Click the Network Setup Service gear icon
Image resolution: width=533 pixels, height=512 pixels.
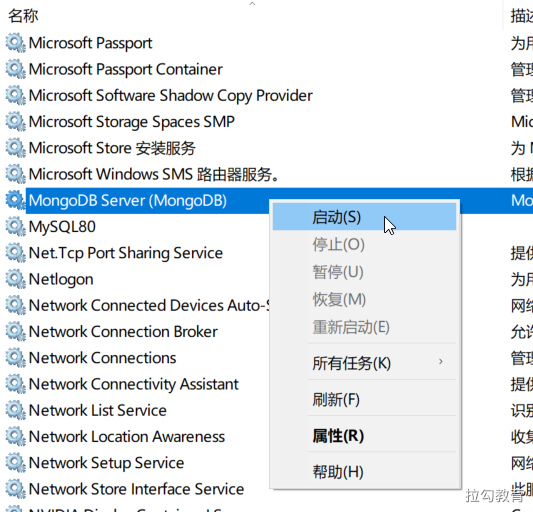point(16,463)
